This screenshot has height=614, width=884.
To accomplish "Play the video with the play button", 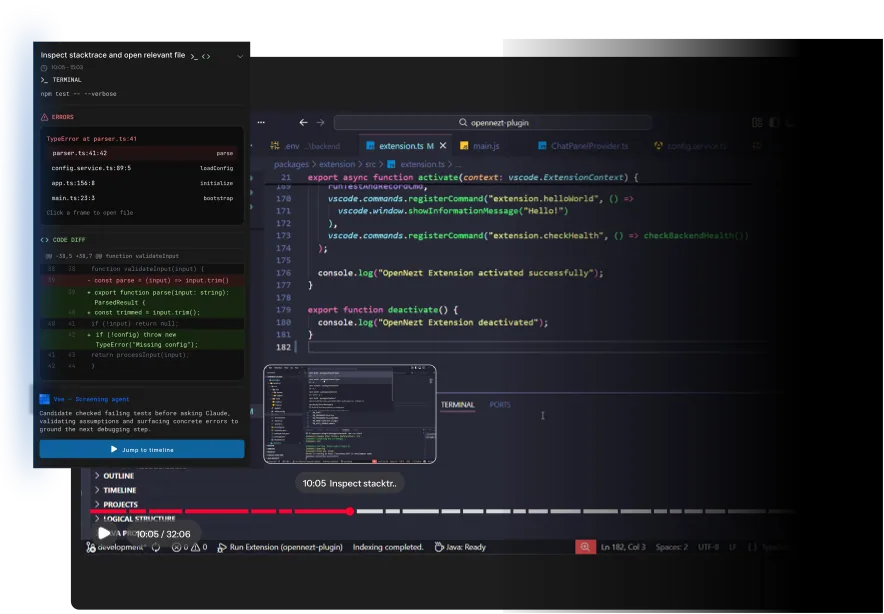I will (x=104, y=533).
